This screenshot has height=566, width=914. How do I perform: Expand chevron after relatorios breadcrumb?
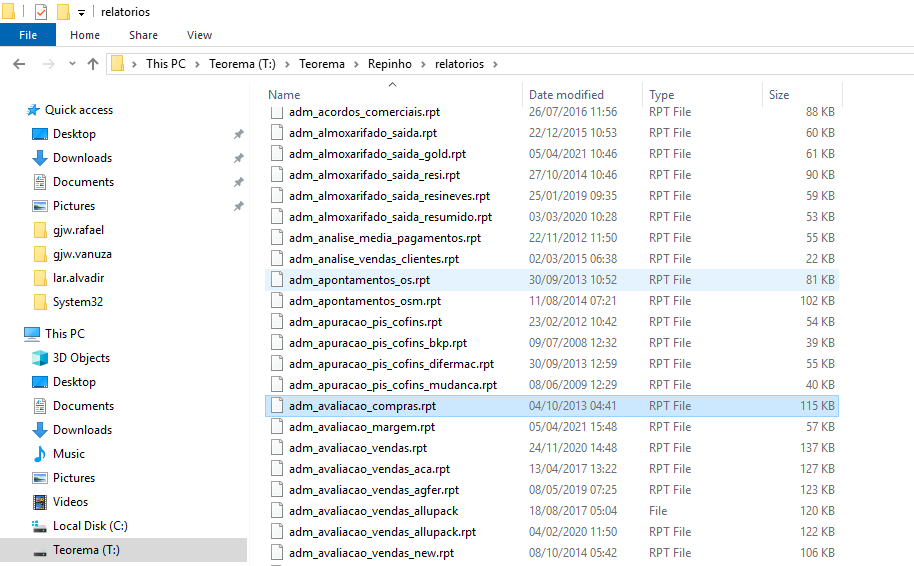click(495, 64)
